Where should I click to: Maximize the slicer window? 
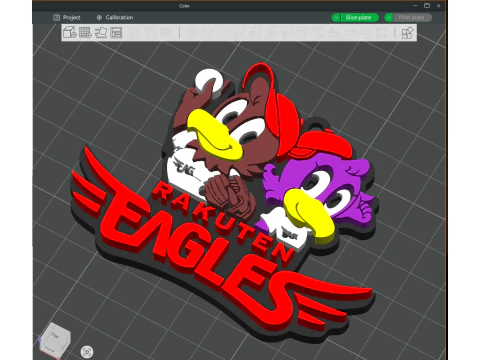click(427, 6)
